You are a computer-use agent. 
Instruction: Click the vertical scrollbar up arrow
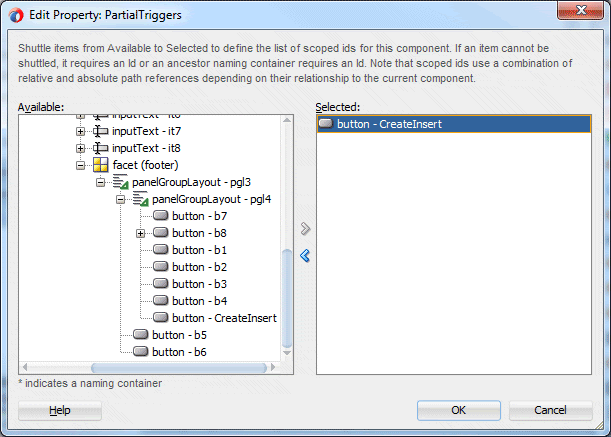287,120
